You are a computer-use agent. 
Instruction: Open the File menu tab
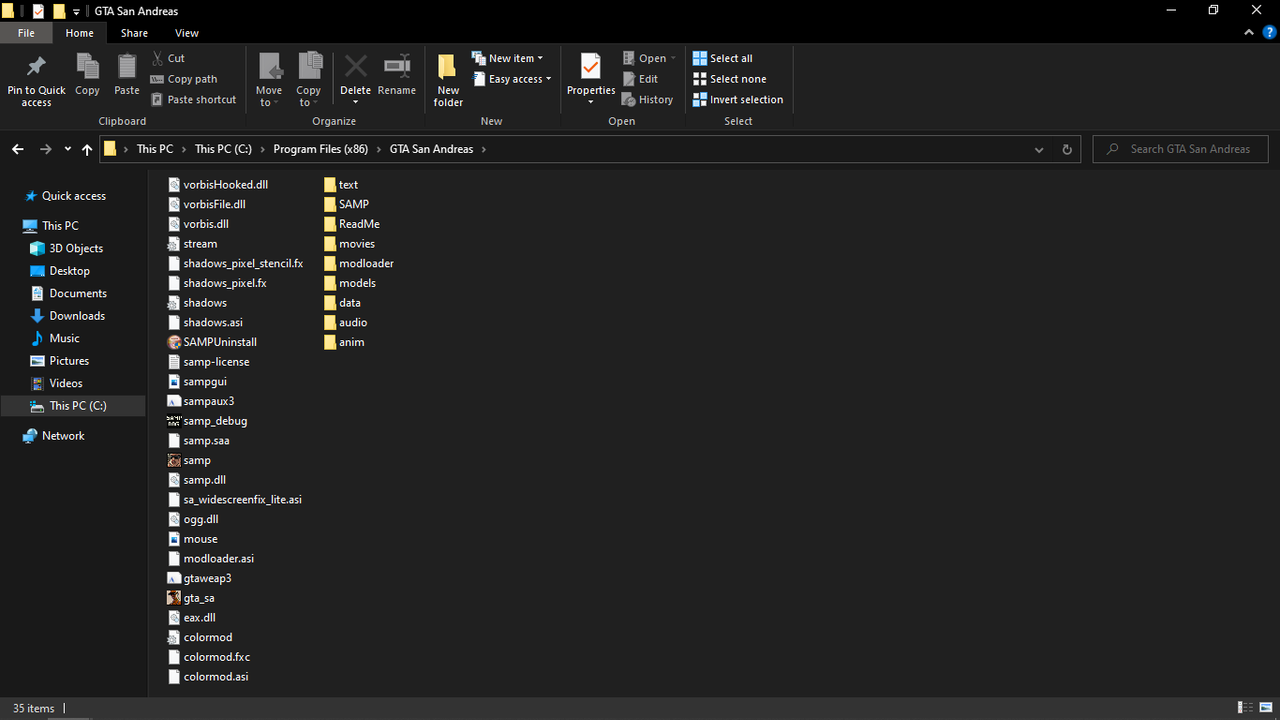click(x=26, y=33)
